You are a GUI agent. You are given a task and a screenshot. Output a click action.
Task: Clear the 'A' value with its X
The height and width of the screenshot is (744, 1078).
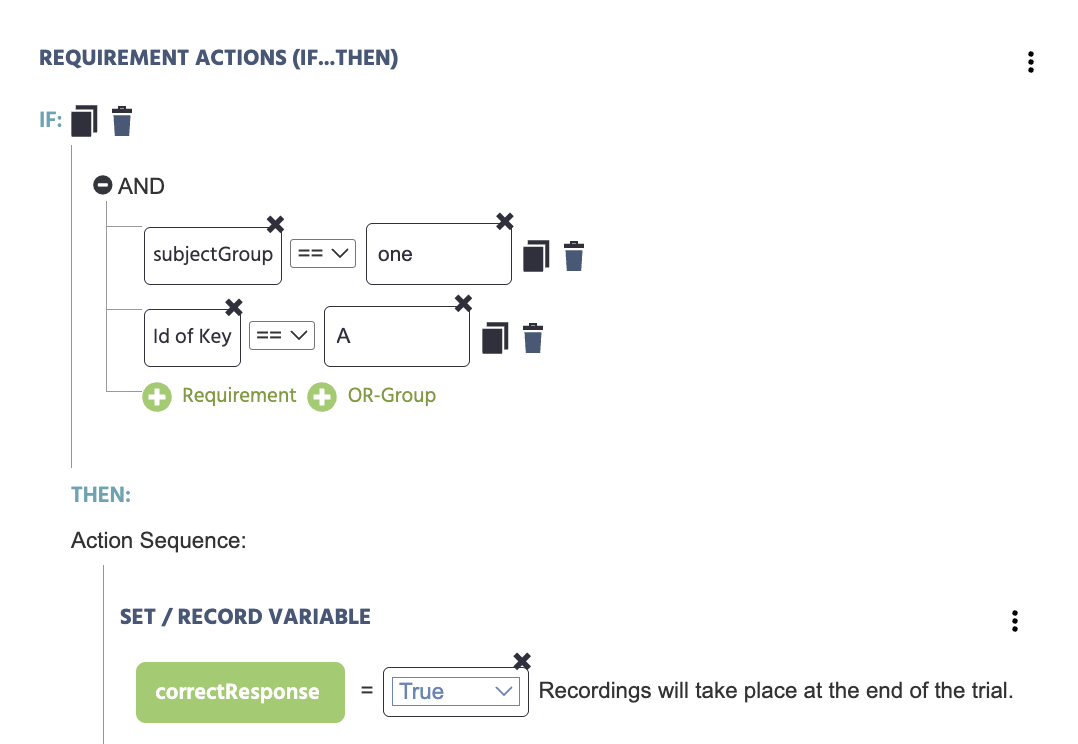[x=463, y=302]
